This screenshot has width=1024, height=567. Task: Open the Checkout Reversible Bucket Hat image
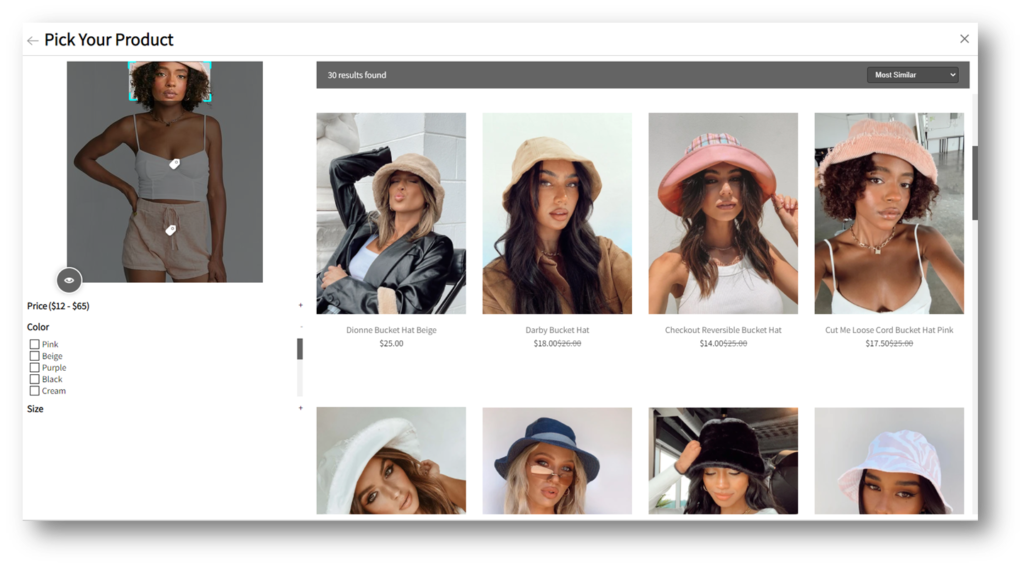pos(723,214)
